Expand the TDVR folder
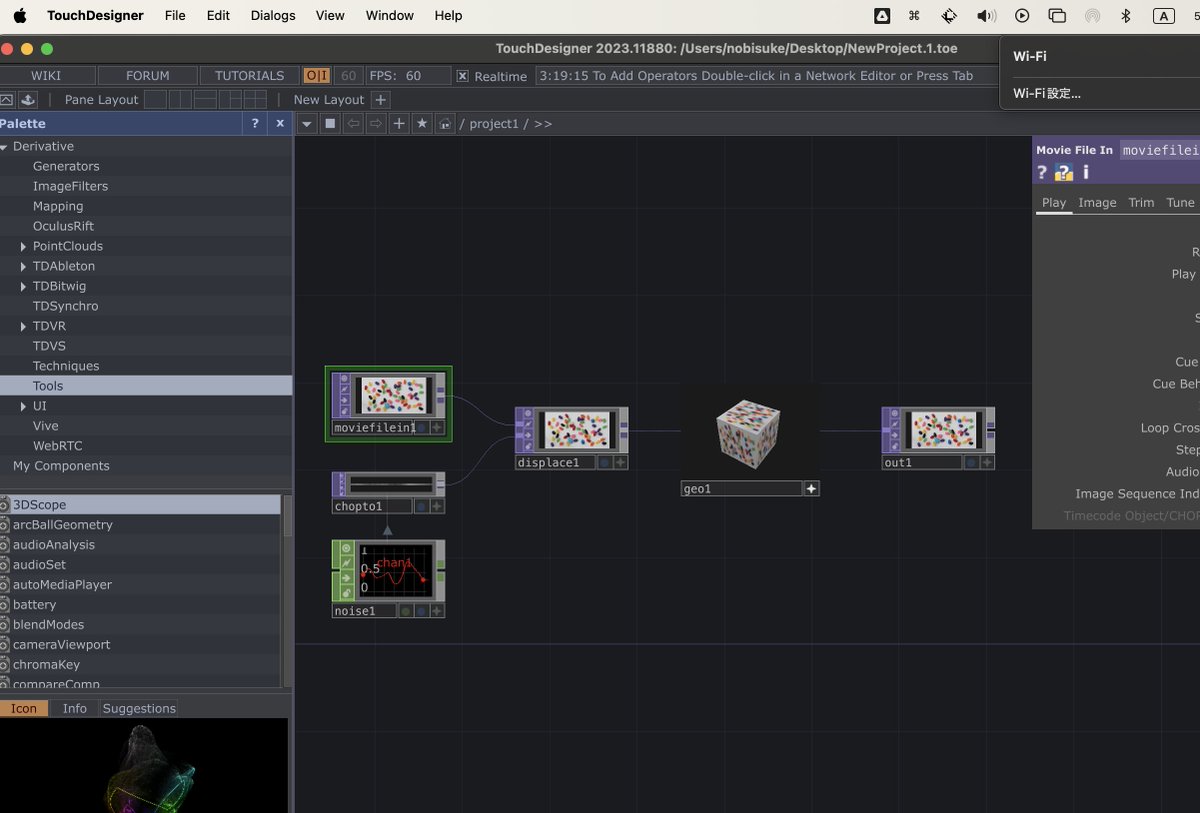Image resolution: width=1200 pixels, height=813 pixels. coord(24,326)
